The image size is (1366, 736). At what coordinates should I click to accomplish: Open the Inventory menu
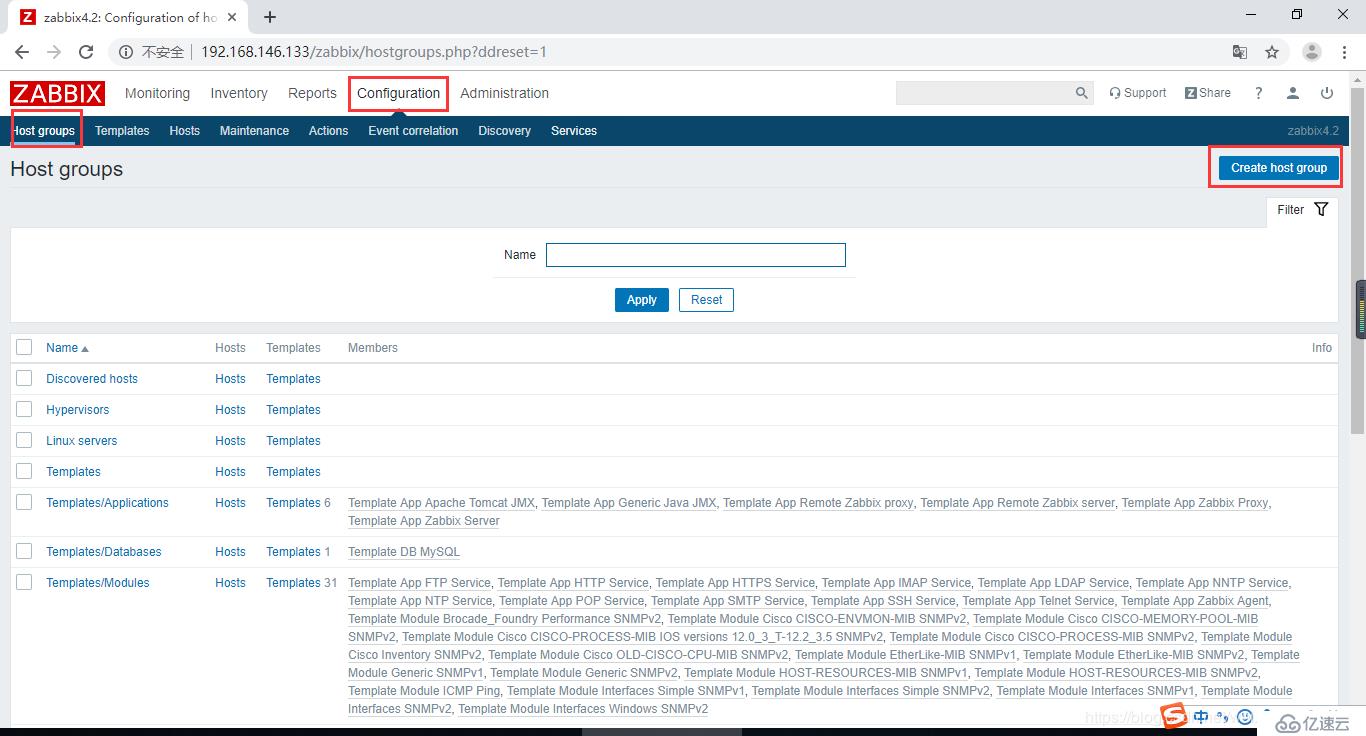[239, 93]
